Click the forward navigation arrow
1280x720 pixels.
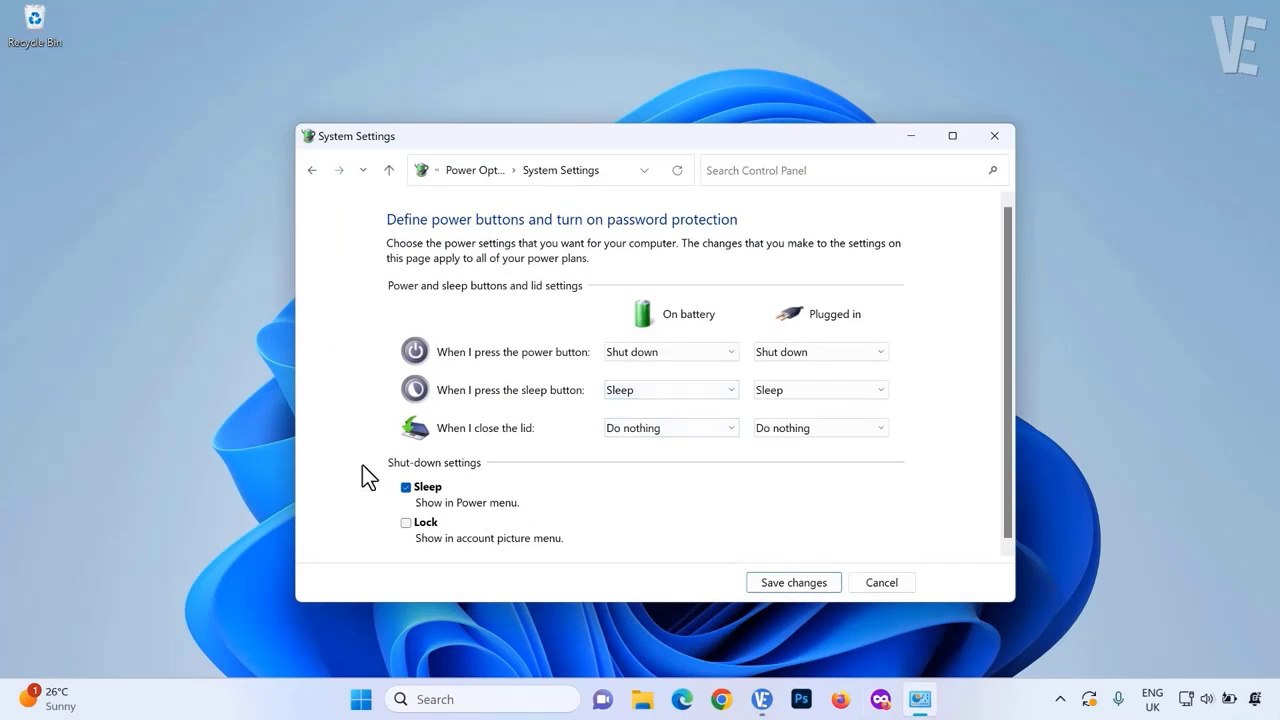[x=339, y=170]
